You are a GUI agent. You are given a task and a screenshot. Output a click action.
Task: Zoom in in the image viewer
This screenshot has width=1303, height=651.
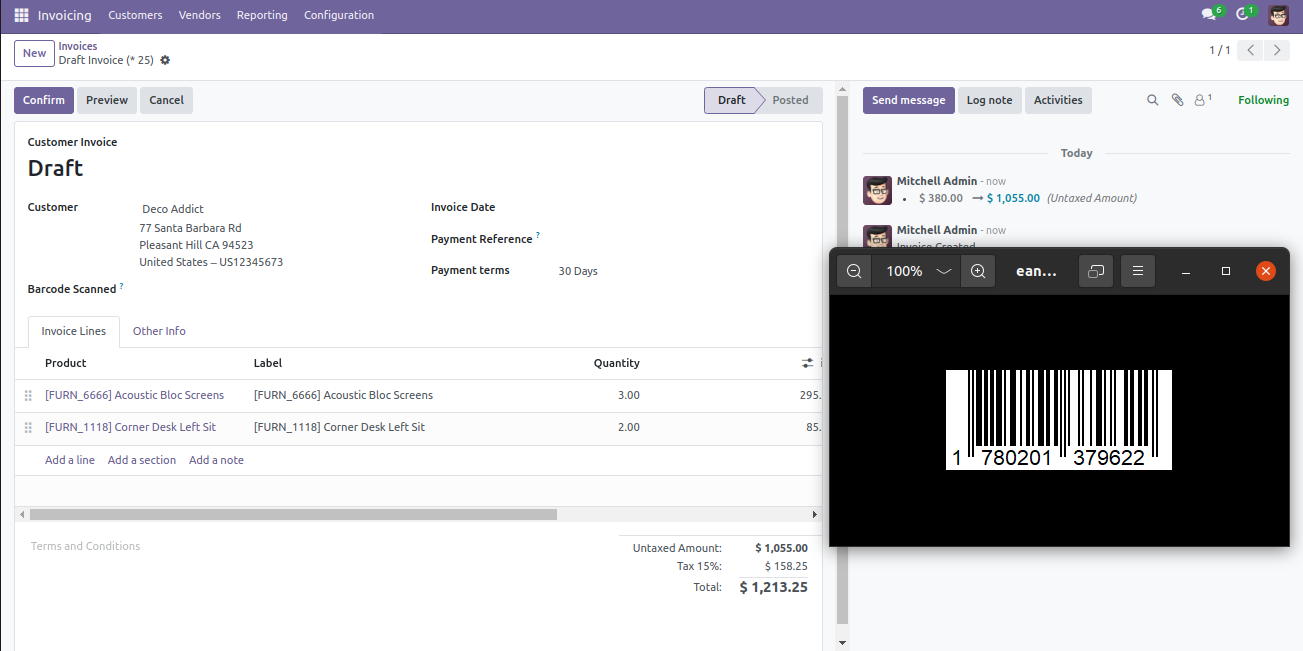tap(978, 271)
